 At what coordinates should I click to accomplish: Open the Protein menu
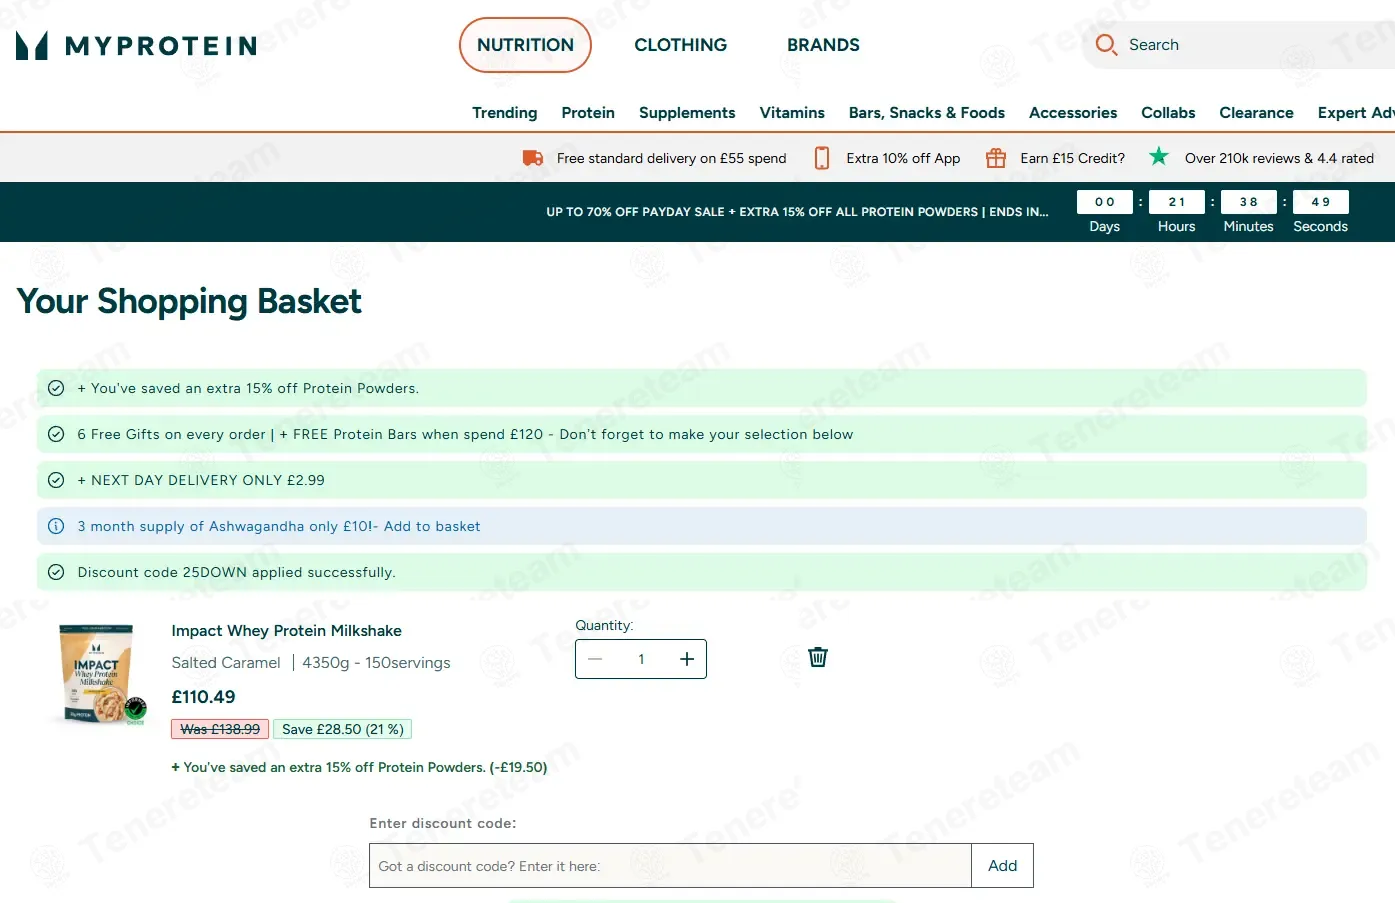coord(588,113)
